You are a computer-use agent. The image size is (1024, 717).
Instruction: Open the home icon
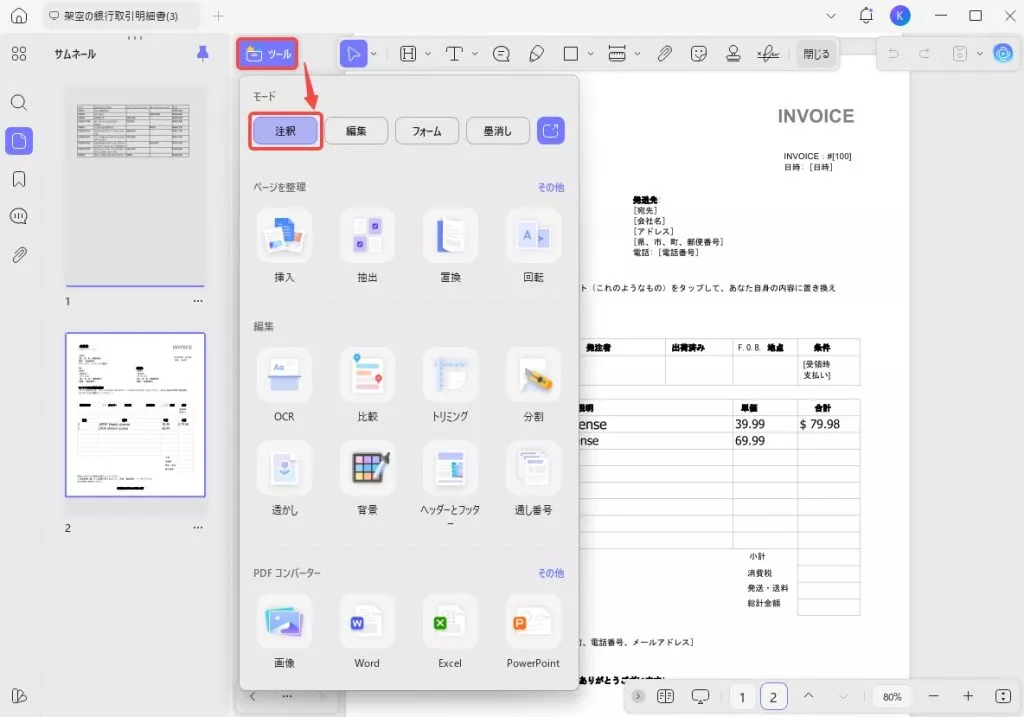click(19, 16)
